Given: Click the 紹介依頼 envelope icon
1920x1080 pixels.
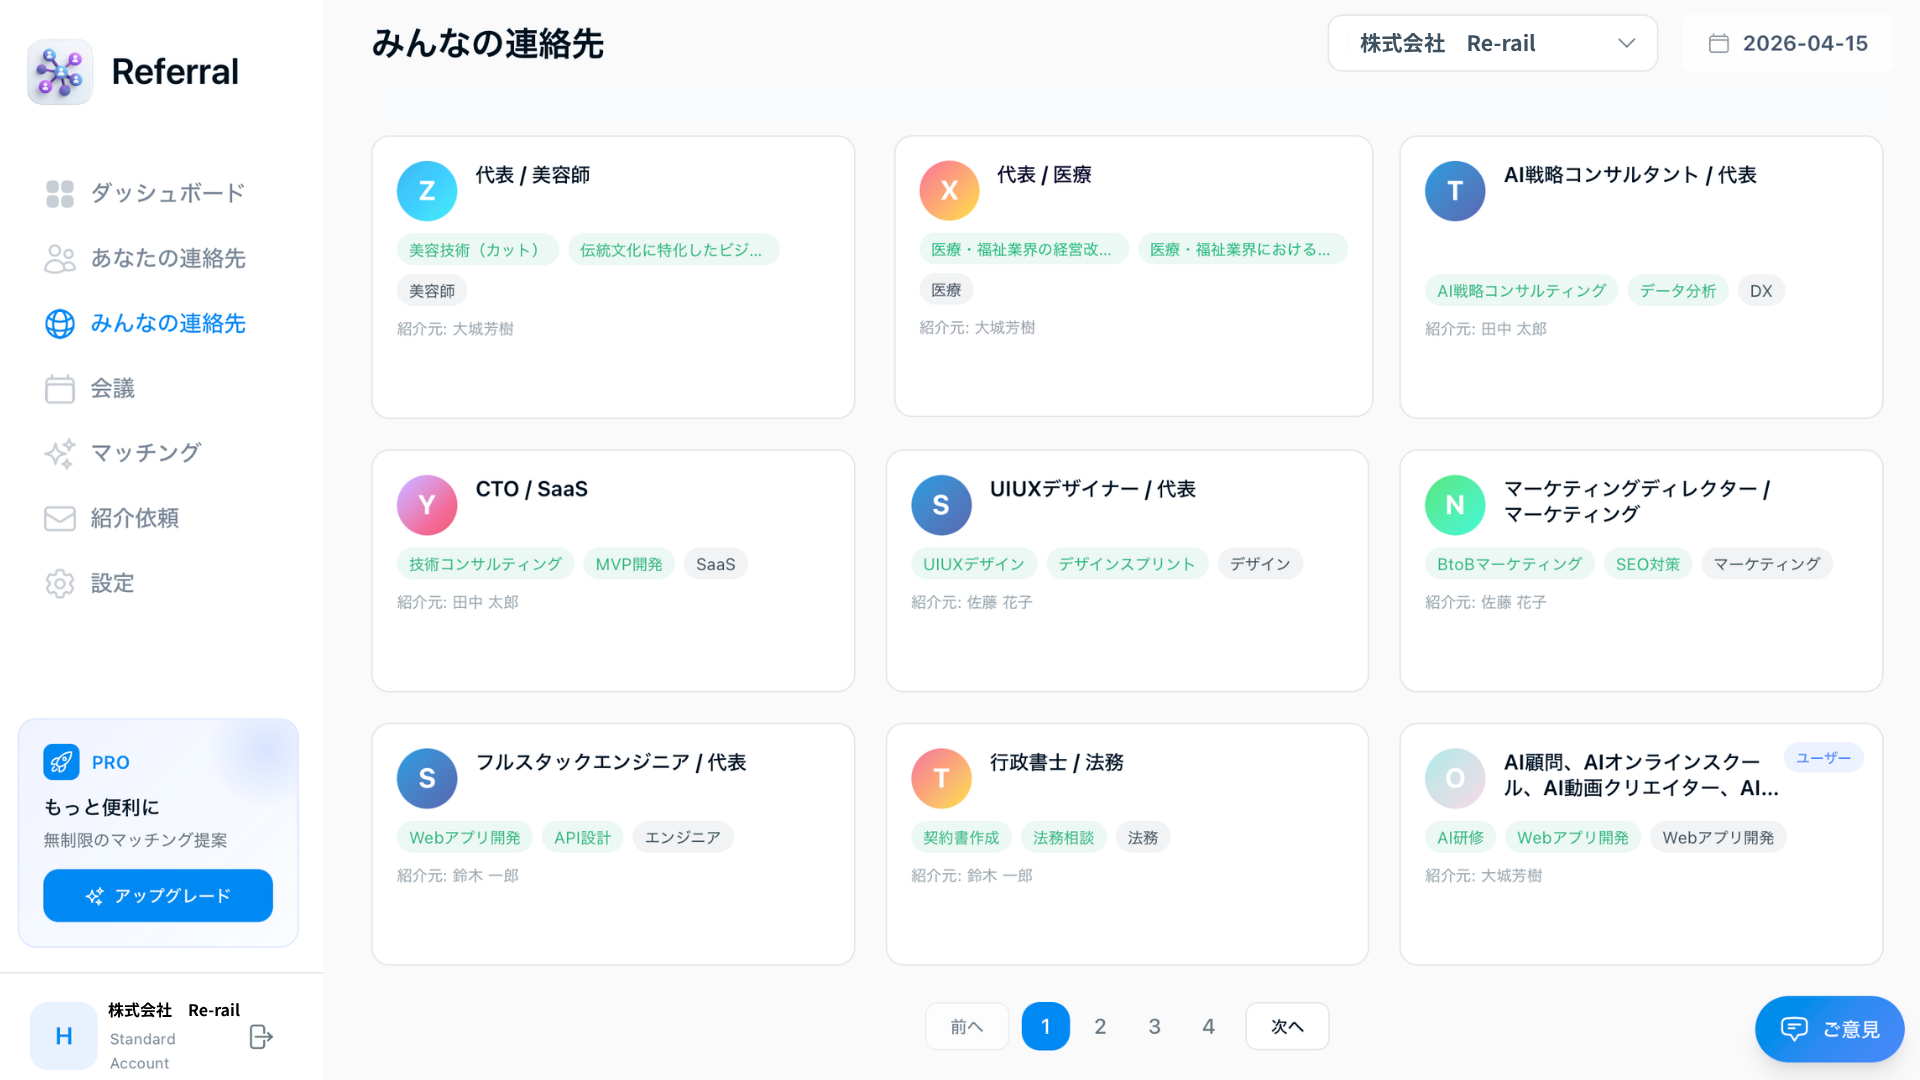Looking at the screenshot, I should coord(60,519).
